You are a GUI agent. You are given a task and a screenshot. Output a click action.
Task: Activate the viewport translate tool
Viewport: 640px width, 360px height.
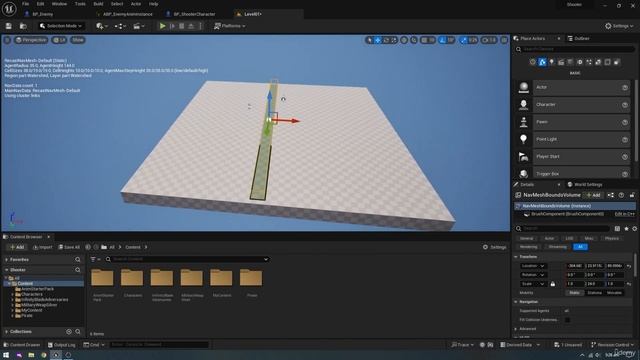[x=378, y=40]
